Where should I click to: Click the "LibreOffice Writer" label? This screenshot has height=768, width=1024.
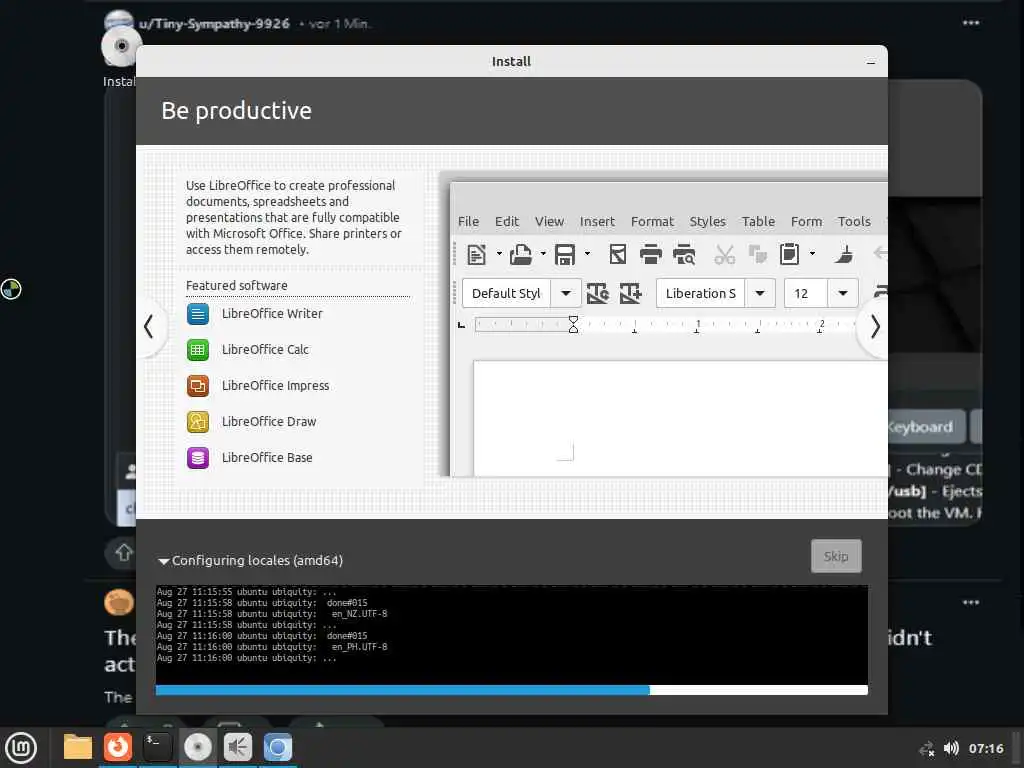(272, 314)
